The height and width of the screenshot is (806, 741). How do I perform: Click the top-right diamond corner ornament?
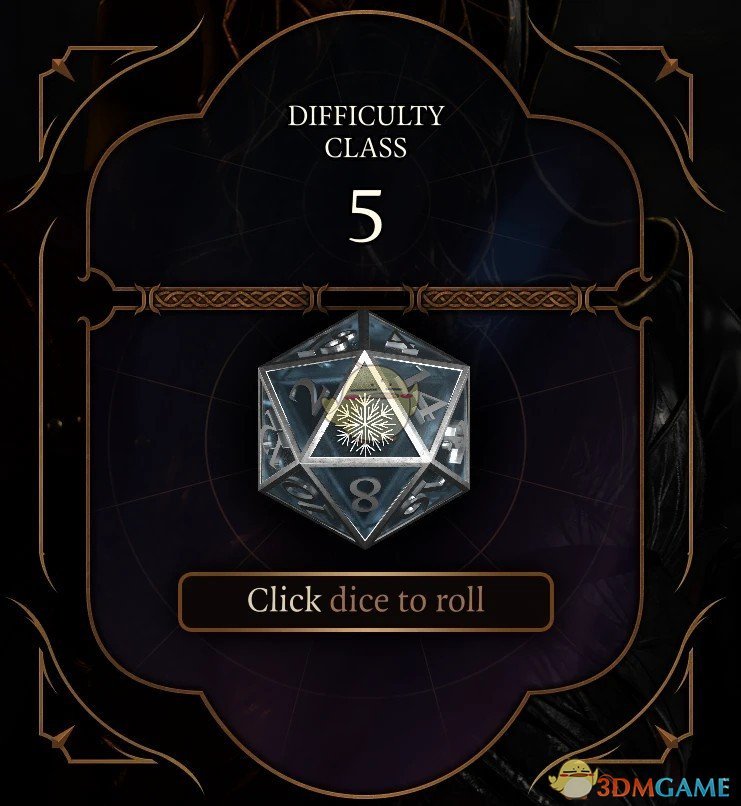[667, 69]
